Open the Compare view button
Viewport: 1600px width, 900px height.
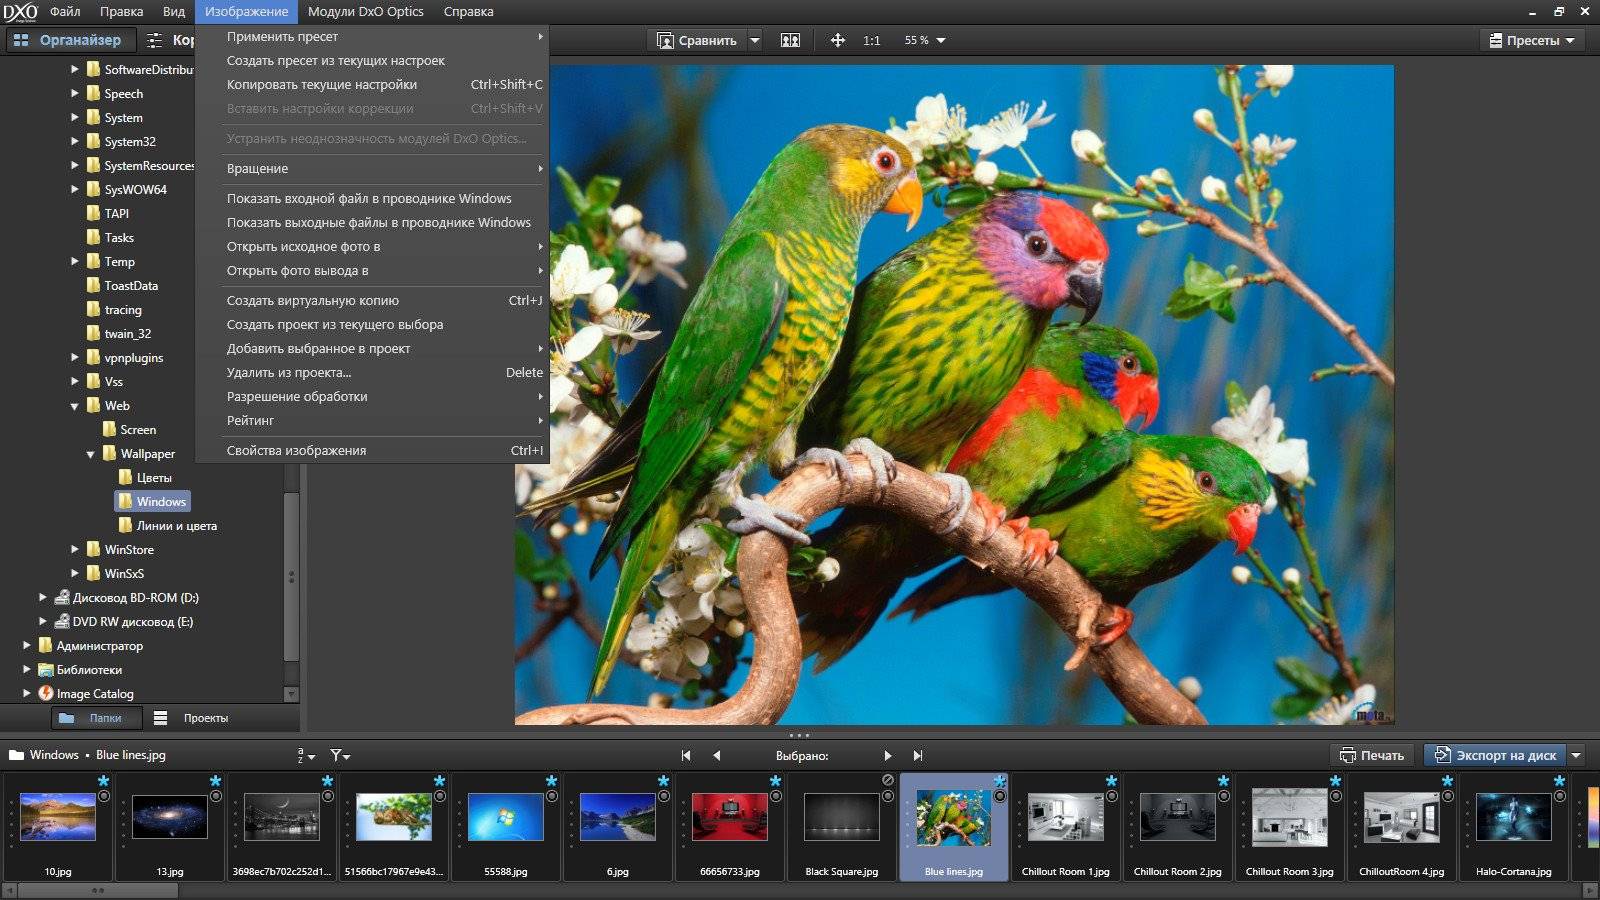[697, 40]
